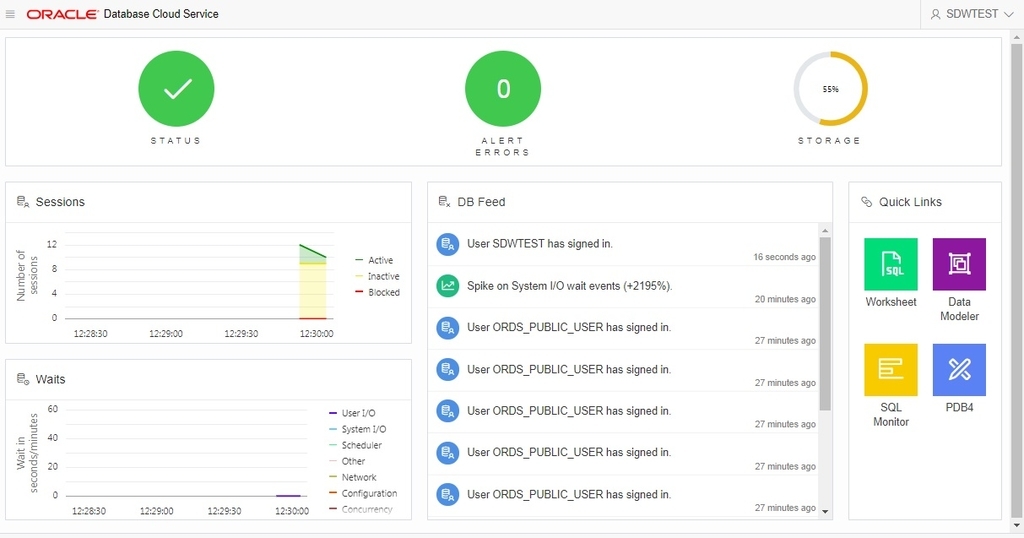Image resolution: width=1024 pixels, height=538 pixels.
Task: Open the SDWTEST user dropdown
Action: [x=972, y=14]
